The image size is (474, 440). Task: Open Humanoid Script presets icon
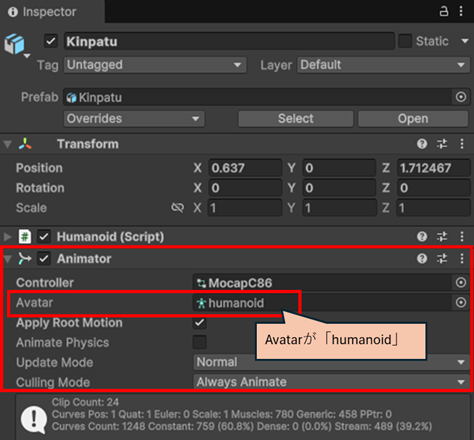click(x=442, y=237)
